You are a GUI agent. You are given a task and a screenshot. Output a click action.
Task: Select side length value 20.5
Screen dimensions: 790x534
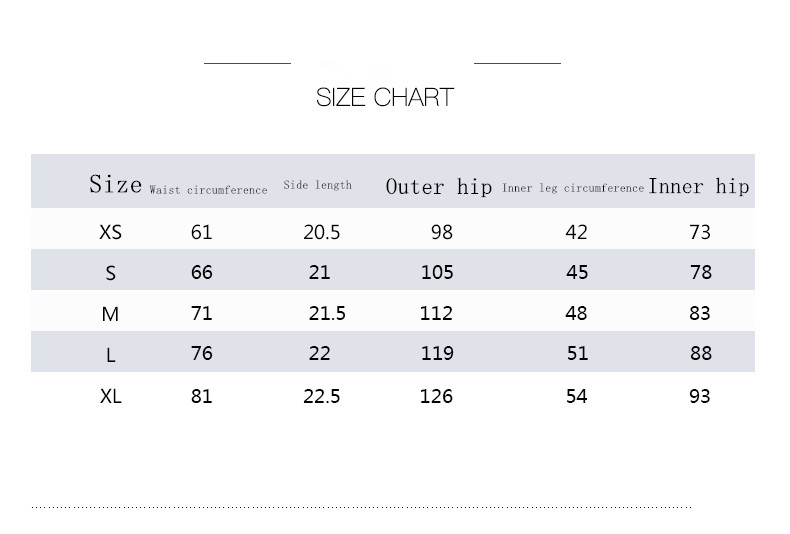(322, 232)
